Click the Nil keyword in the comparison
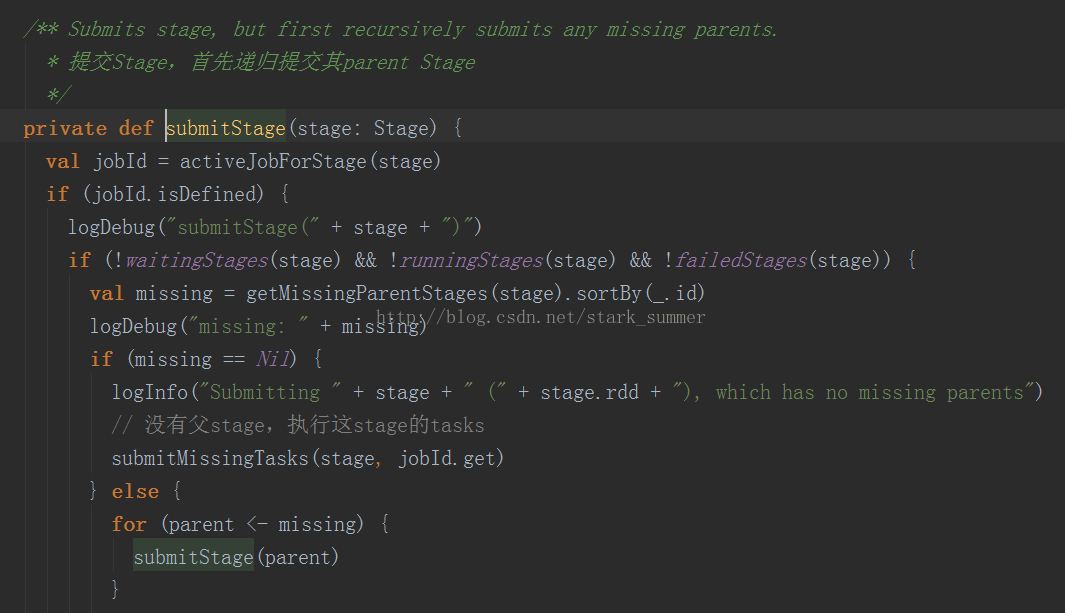 point(274,359)
